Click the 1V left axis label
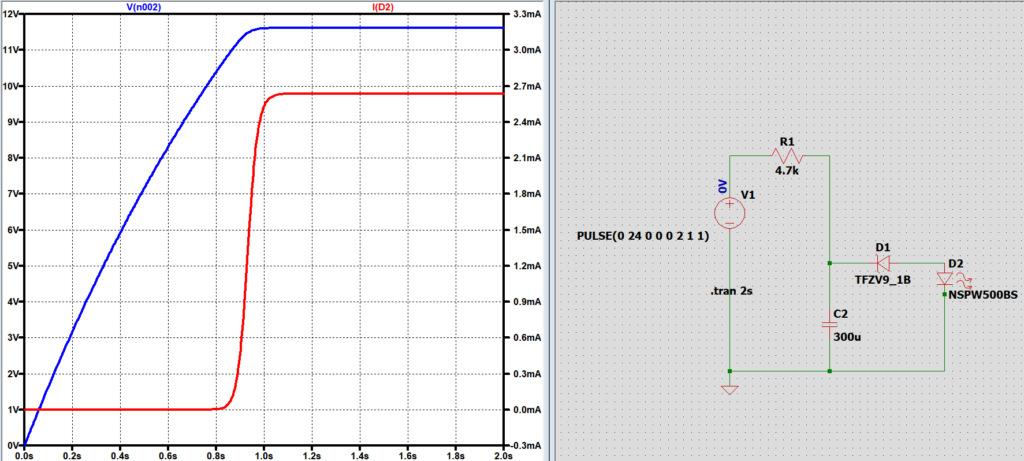Image resolution: width=1024 pixels, height=461 pixels. 14,409
